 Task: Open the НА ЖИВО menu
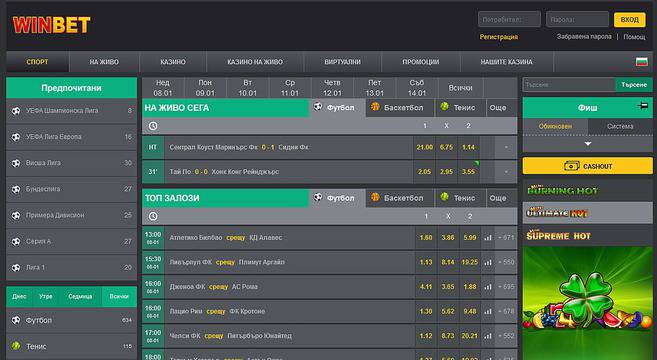coord(104,62)
